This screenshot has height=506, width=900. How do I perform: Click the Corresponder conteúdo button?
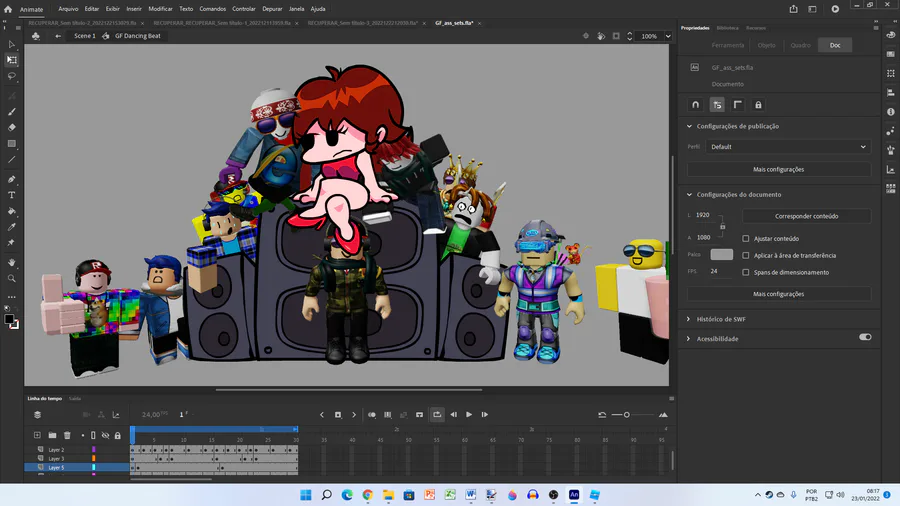click(807, 216)
